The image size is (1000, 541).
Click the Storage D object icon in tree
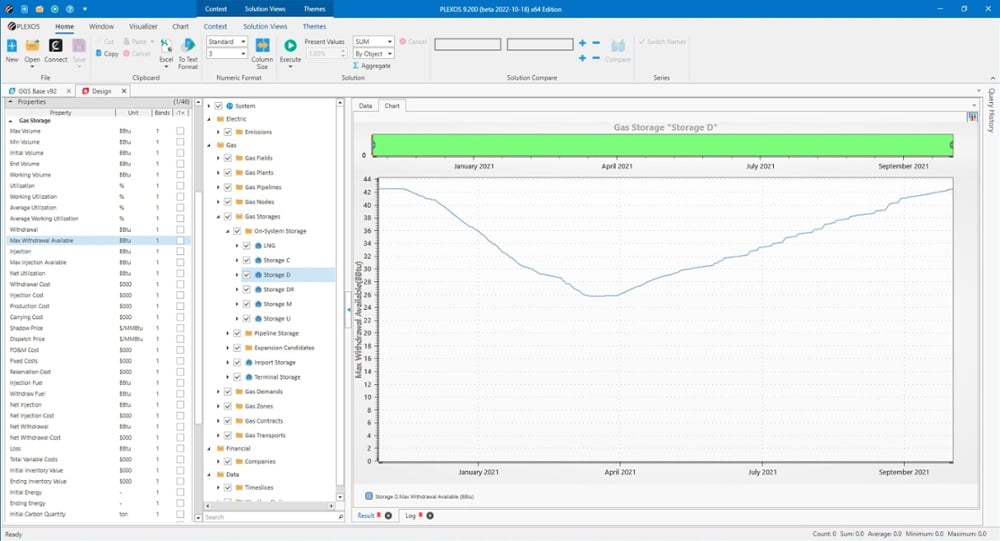click(258, 275)
